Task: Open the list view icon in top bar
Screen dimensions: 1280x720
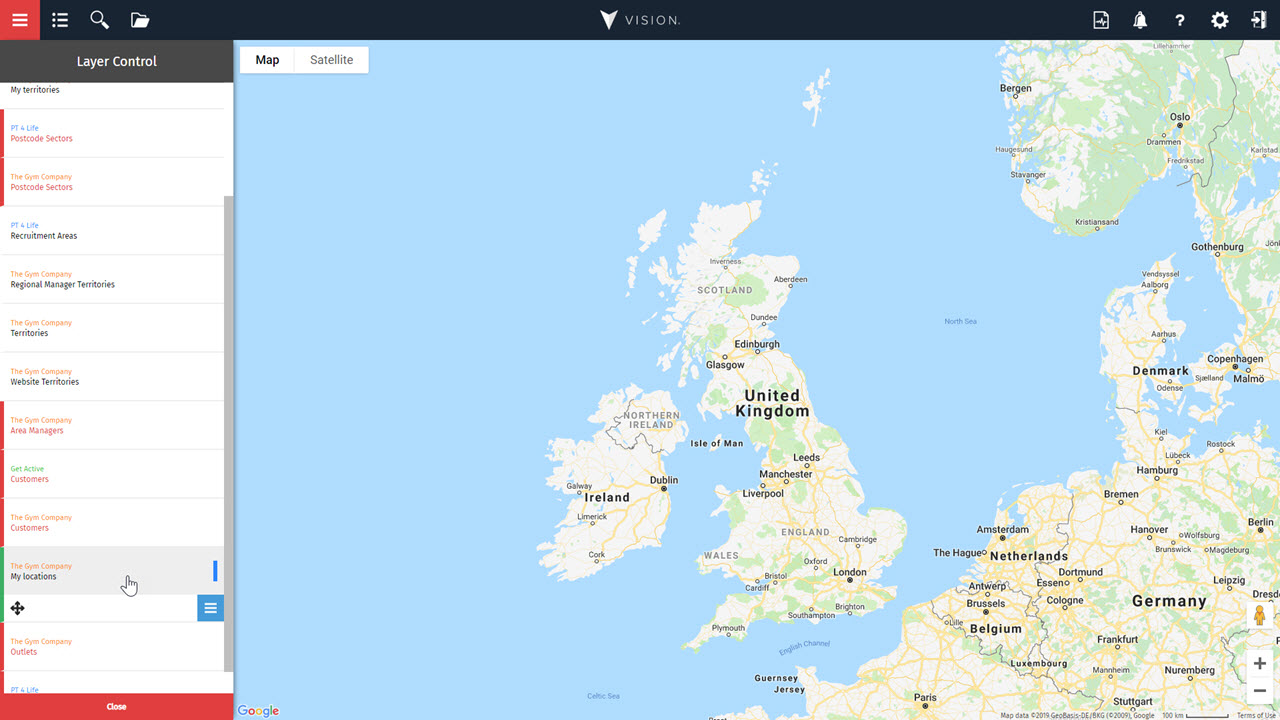Action: [60, 20]
